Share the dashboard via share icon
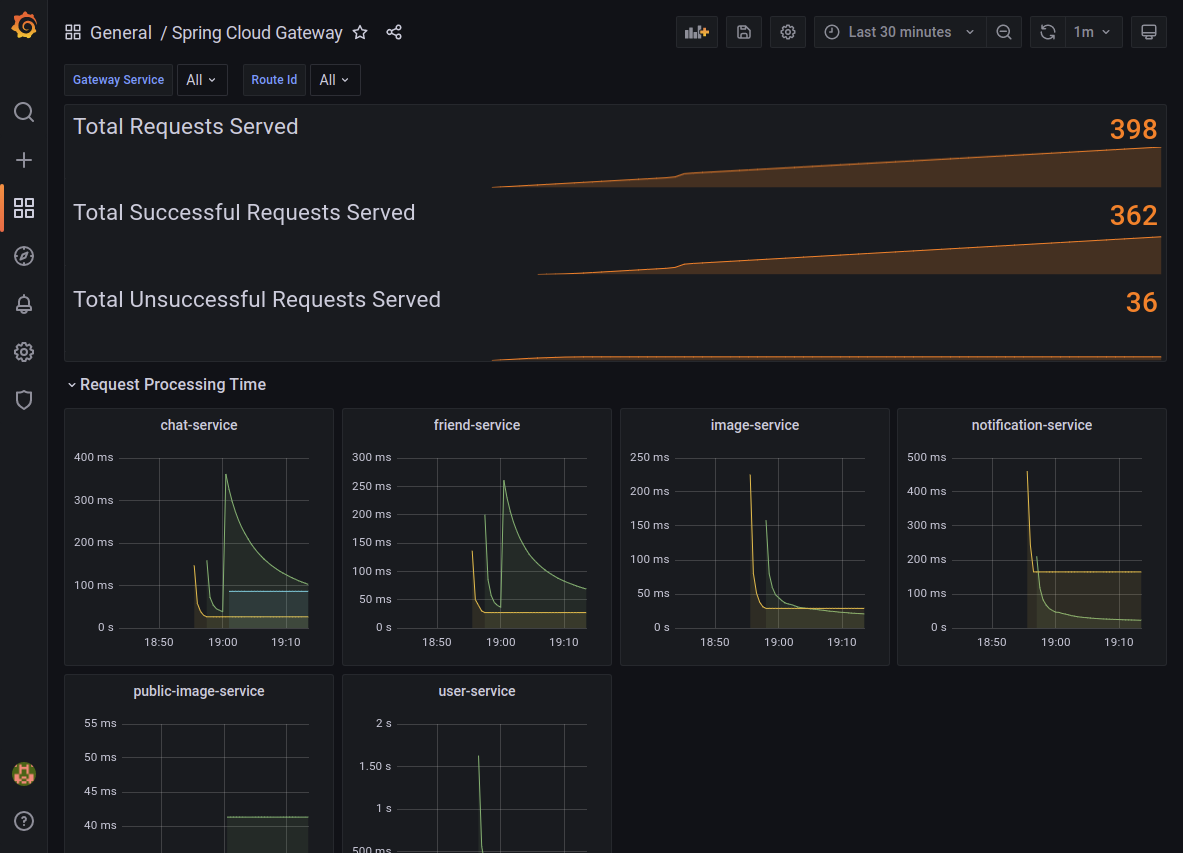 click(x=394, y=32)
